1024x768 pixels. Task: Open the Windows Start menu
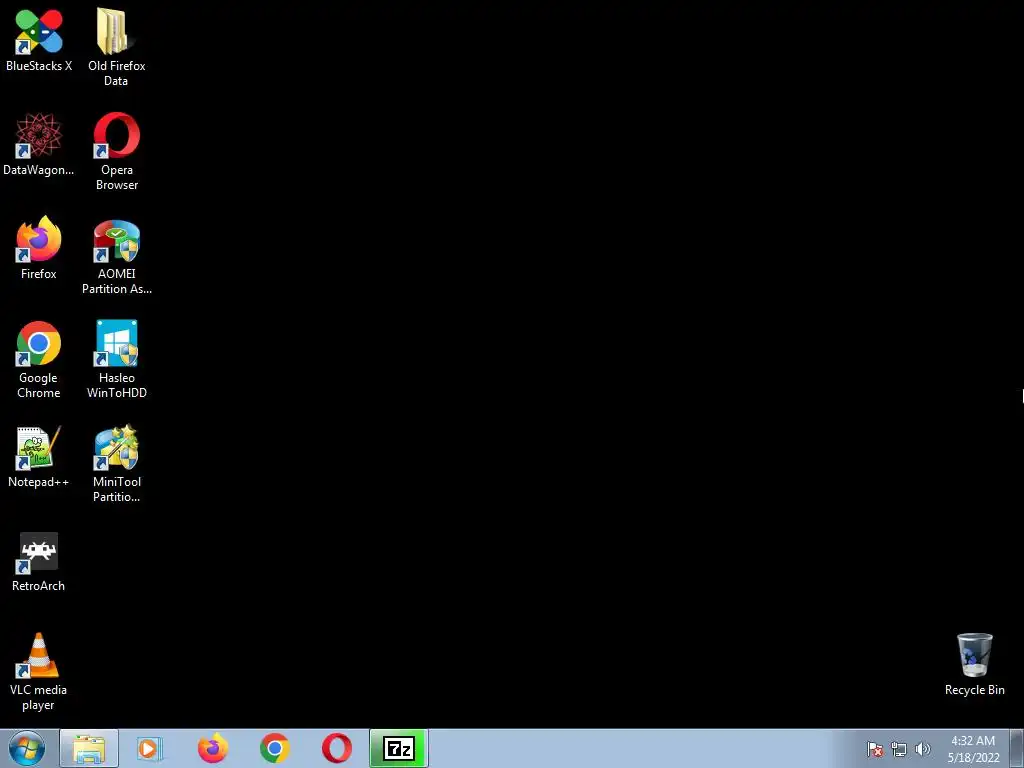[27, 748]
